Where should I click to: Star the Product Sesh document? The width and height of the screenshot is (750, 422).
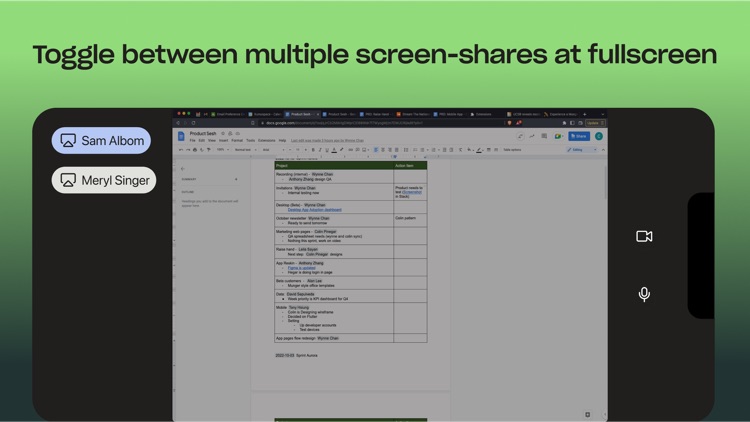click(223, 133)
